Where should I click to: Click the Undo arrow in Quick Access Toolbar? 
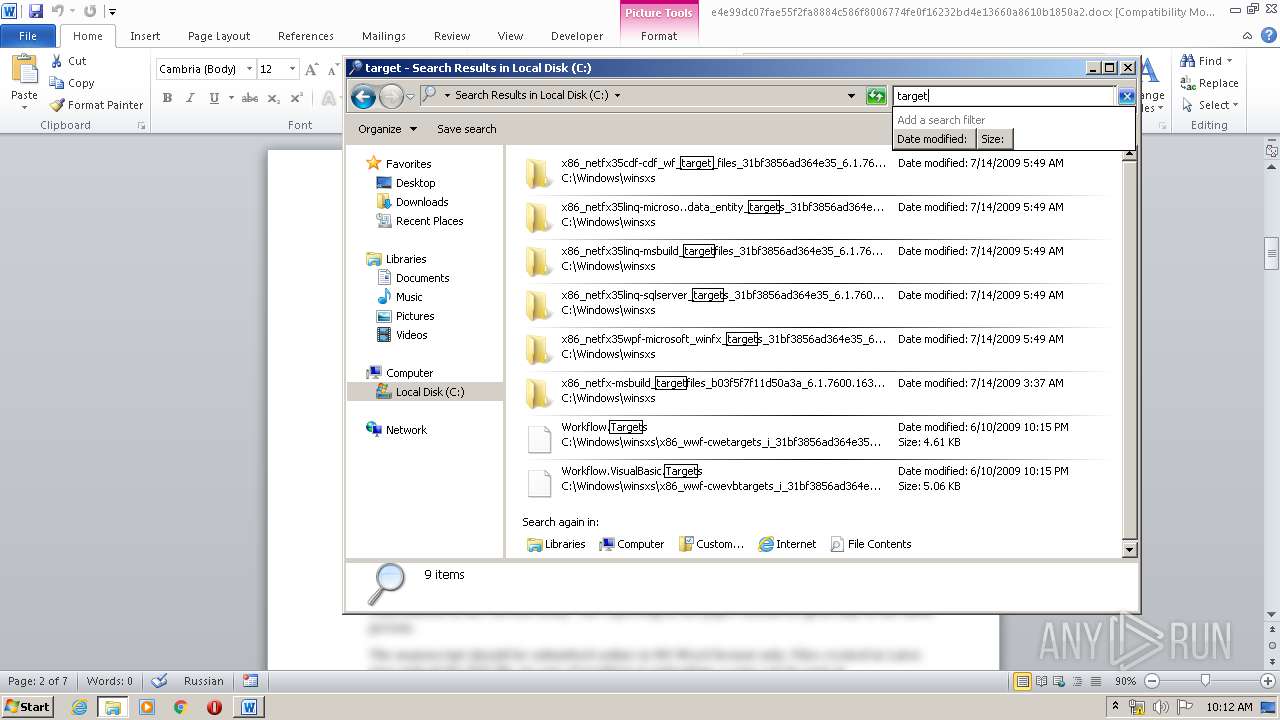(57, 11)
